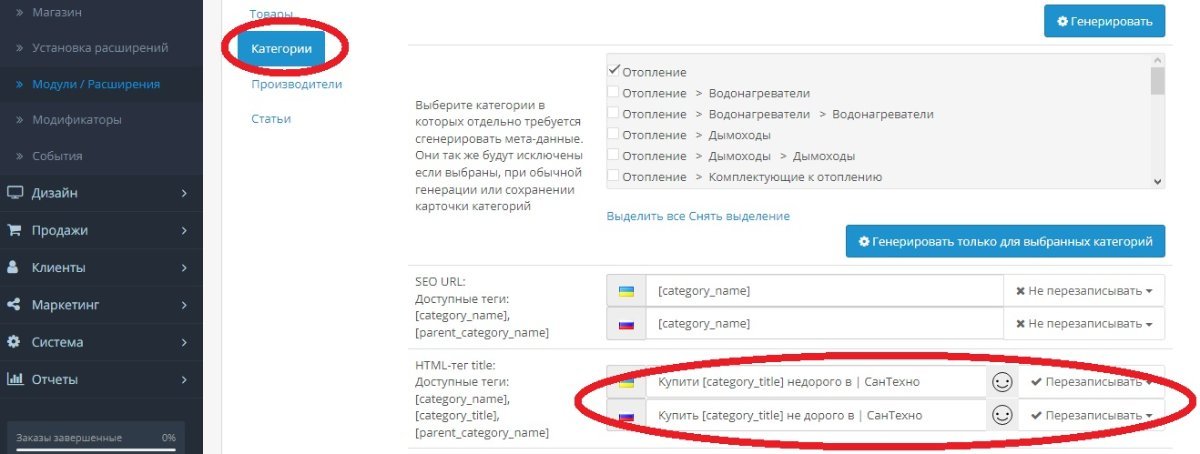Switch to the Производители tab

297,84
